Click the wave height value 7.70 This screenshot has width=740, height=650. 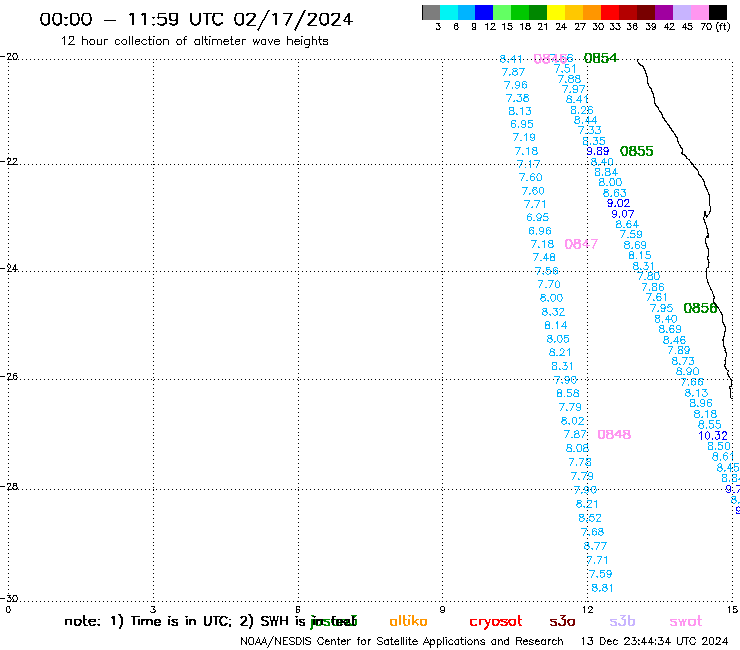(x=549, y=284)
